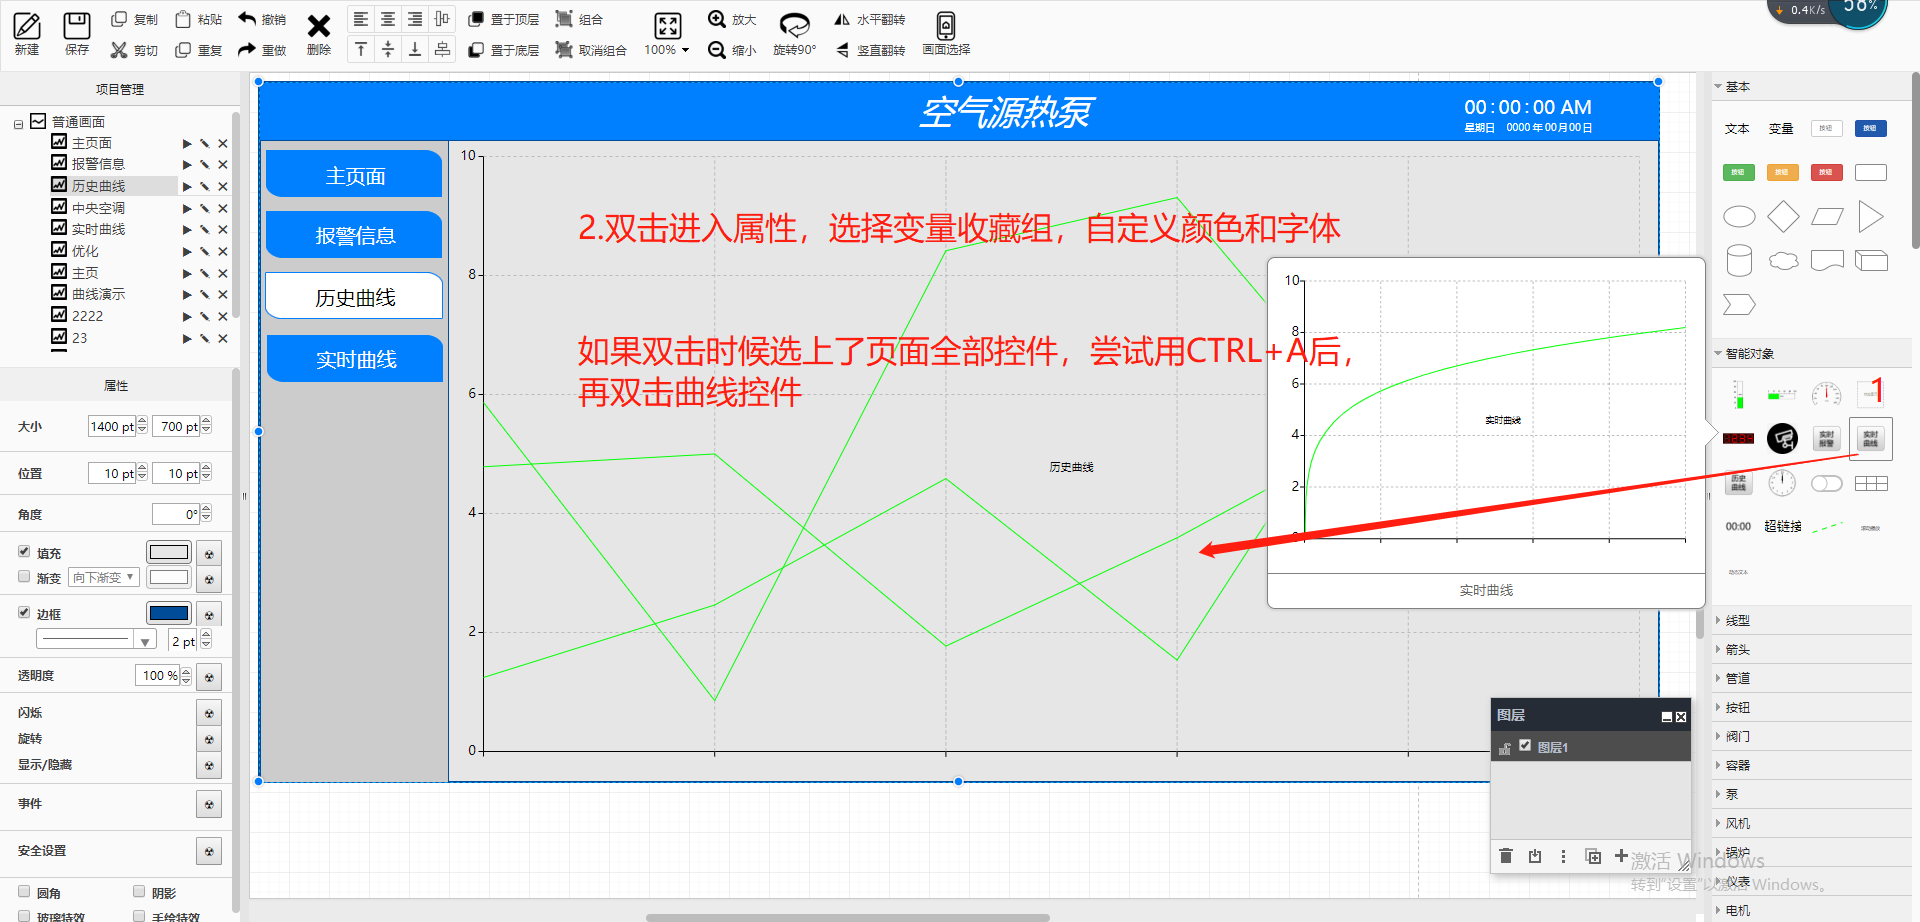
Task: Click the 保存 (Save) toolbar icon
Action: (77, 26)
